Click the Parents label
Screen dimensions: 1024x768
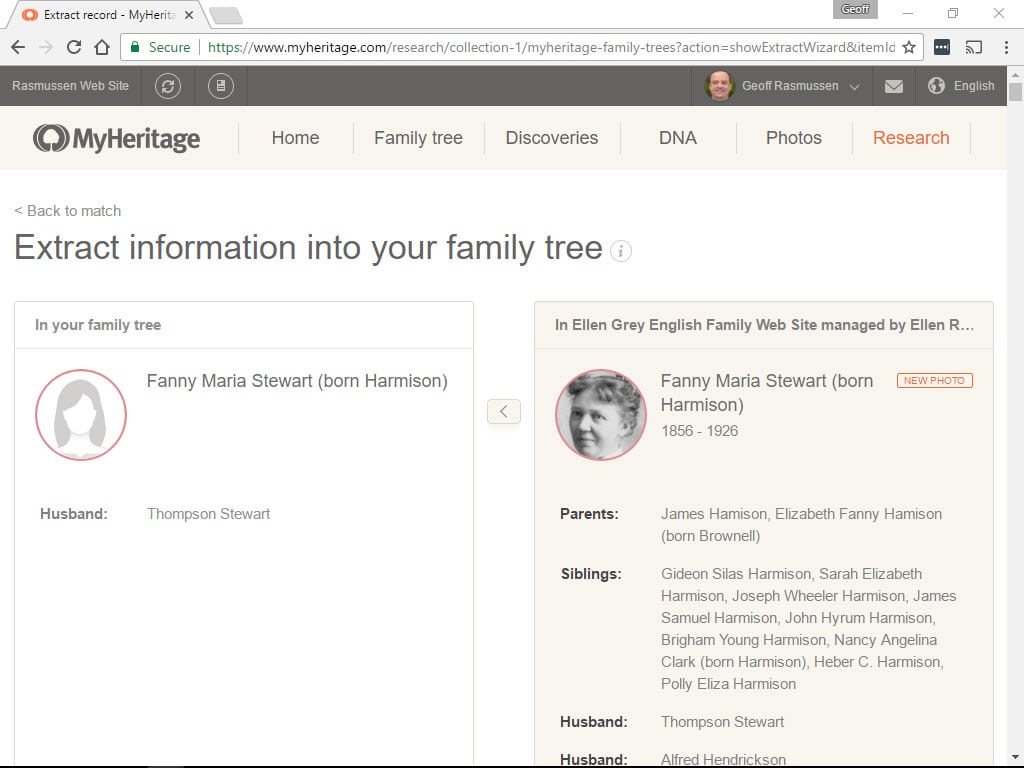click(x=589, y=514)
